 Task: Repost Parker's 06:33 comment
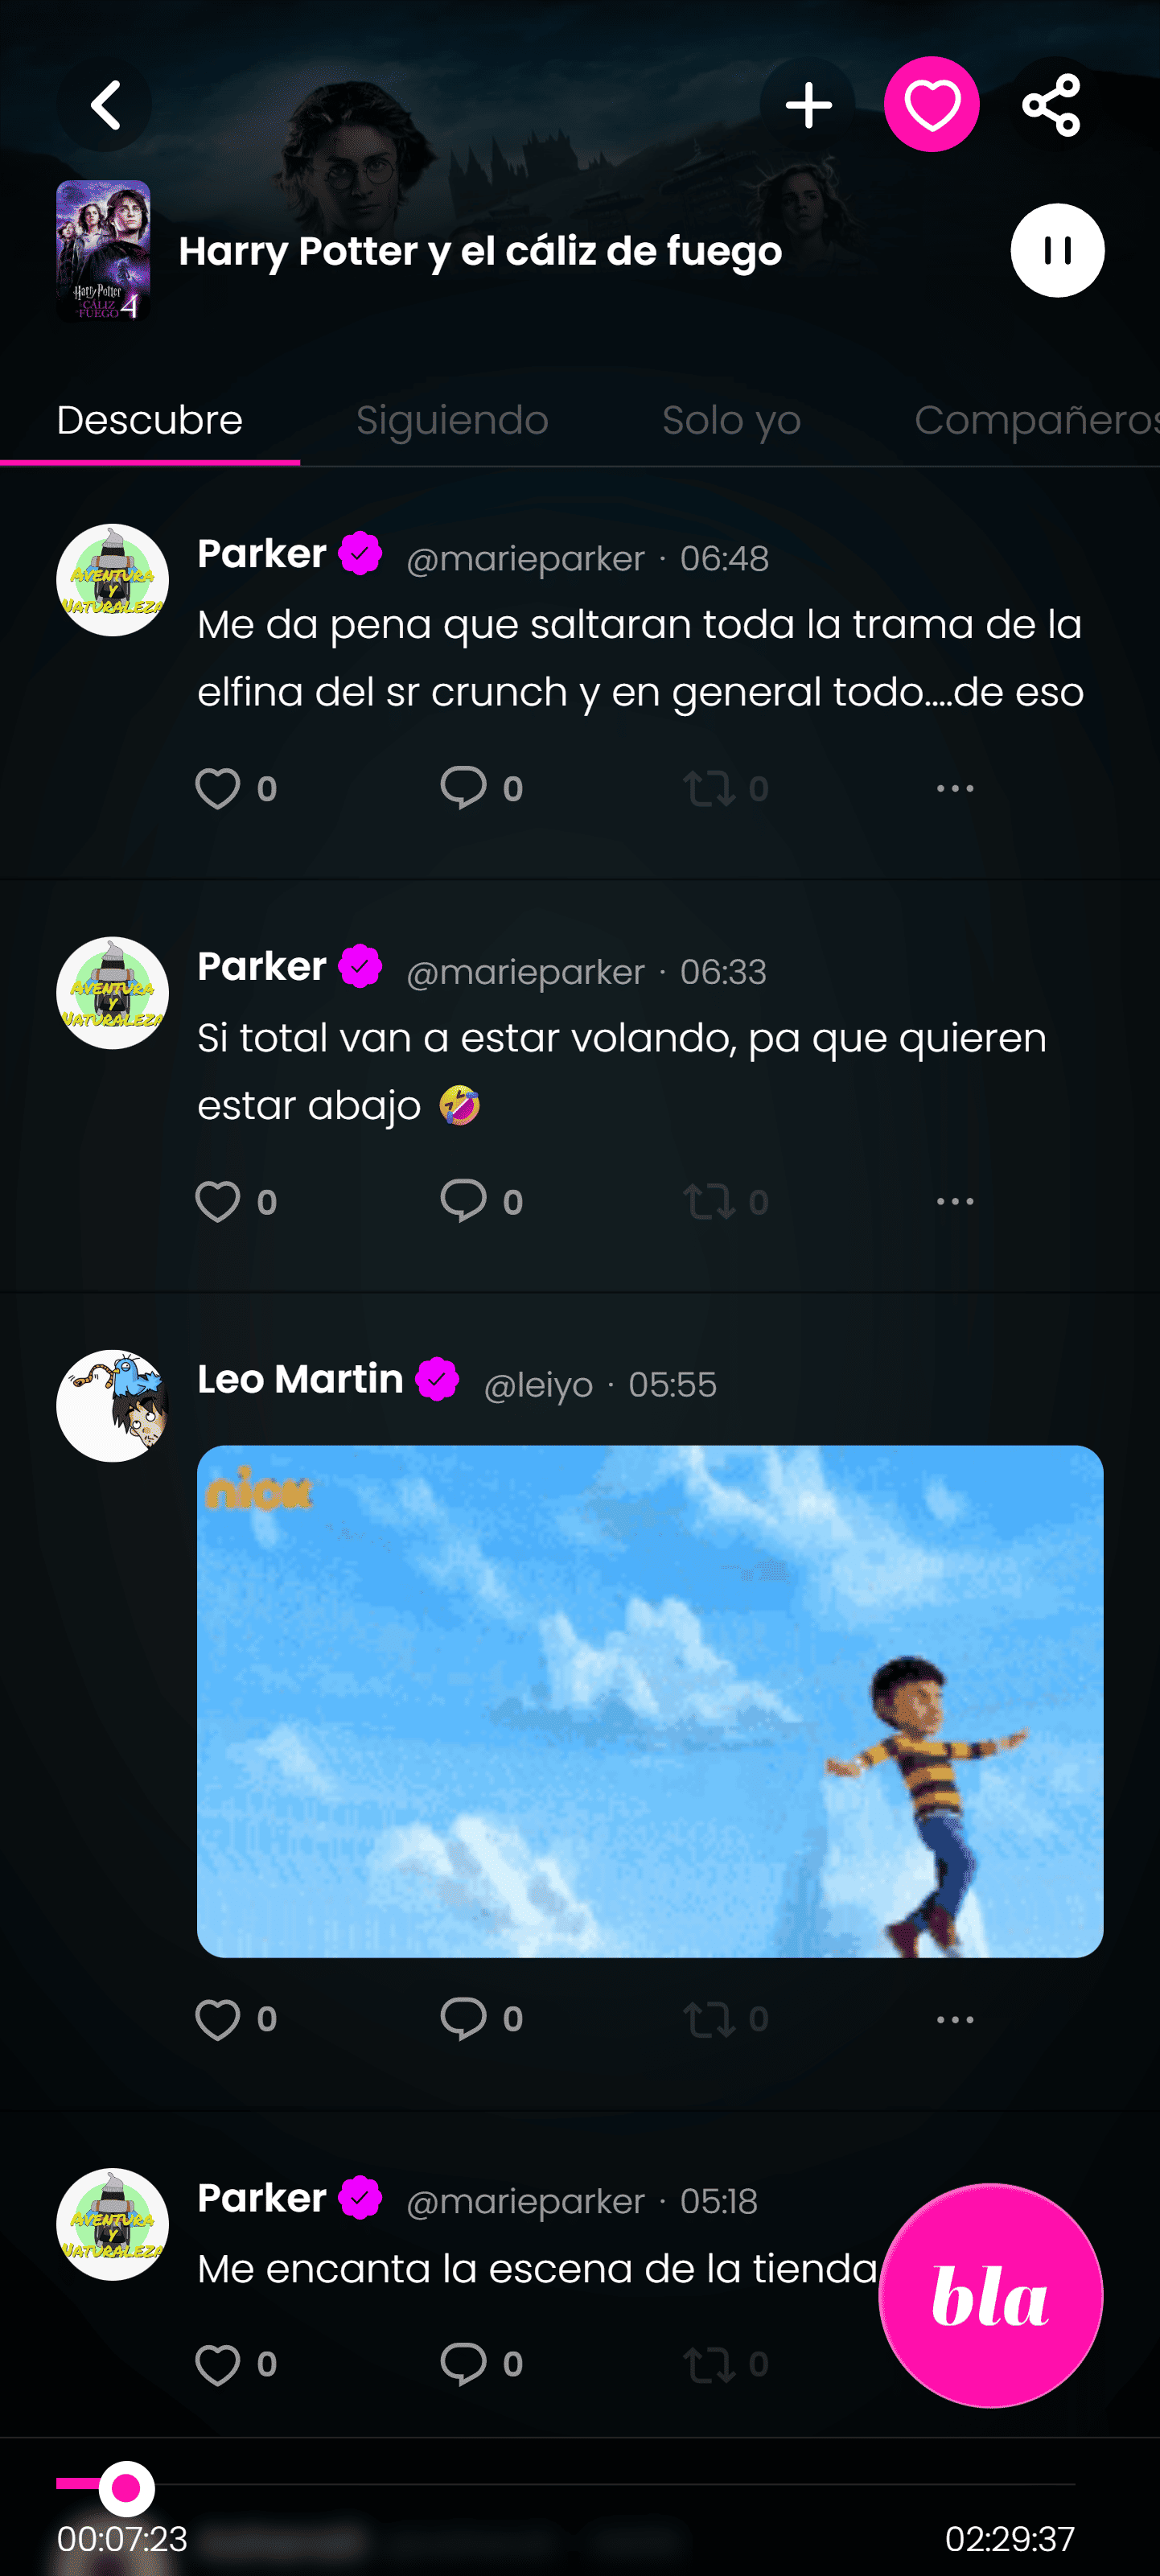[x=710, y=1202]
